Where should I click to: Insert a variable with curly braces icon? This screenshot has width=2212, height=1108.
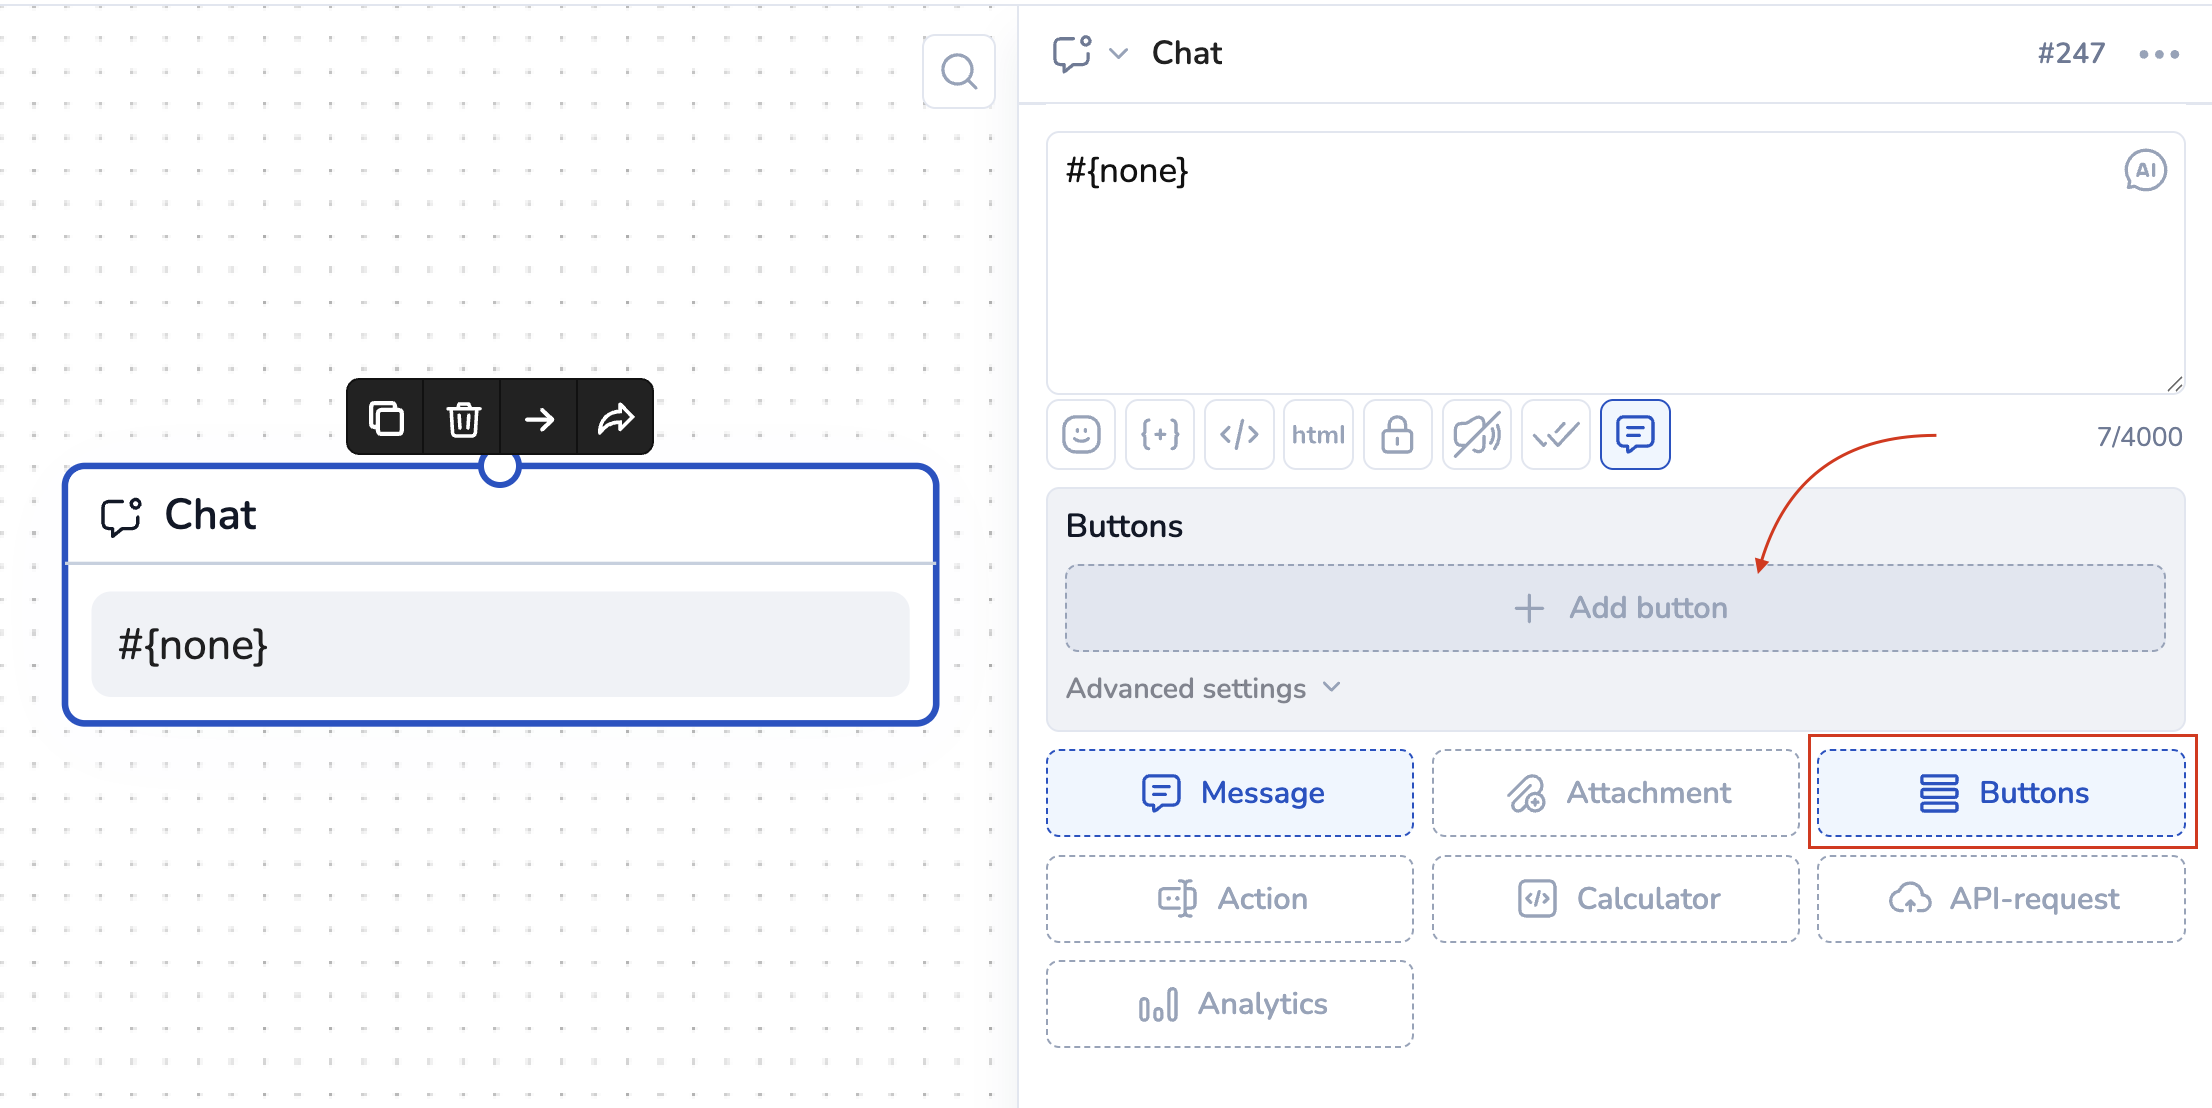[1160, 435]
